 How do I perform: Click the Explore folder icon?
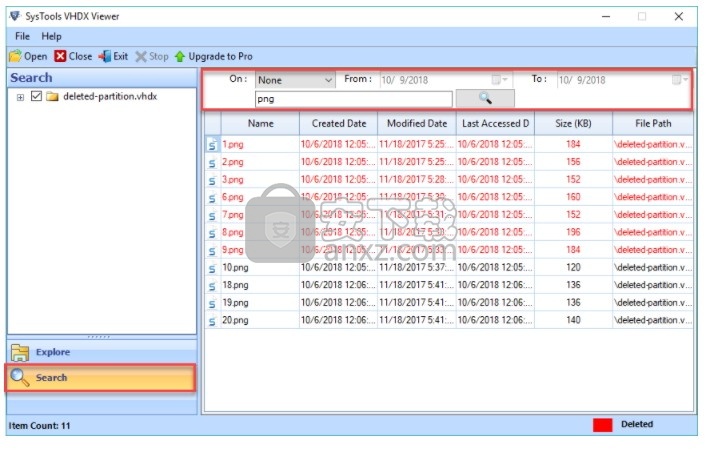20,353
